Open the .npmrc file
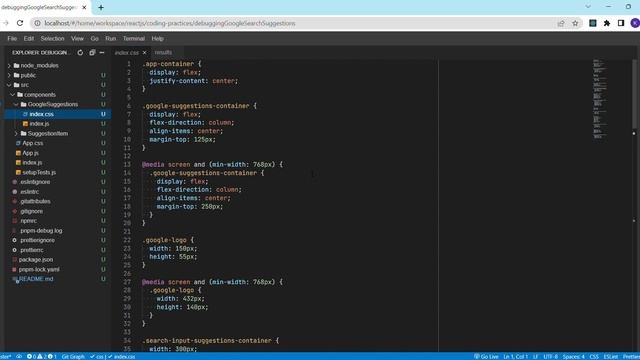The width and height of the screenshot is (640, 360). tap(29, 221)
